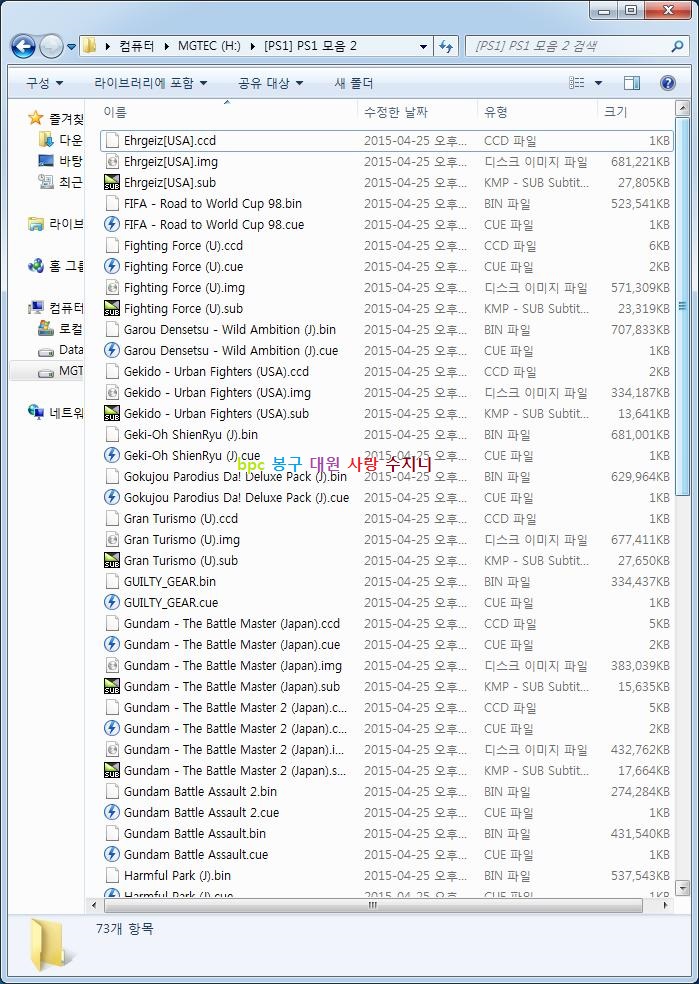The image size is (699, 984).
Task: Click the Forward navigation arrow button
Action: pyautogui.click(x=51, y=46)
